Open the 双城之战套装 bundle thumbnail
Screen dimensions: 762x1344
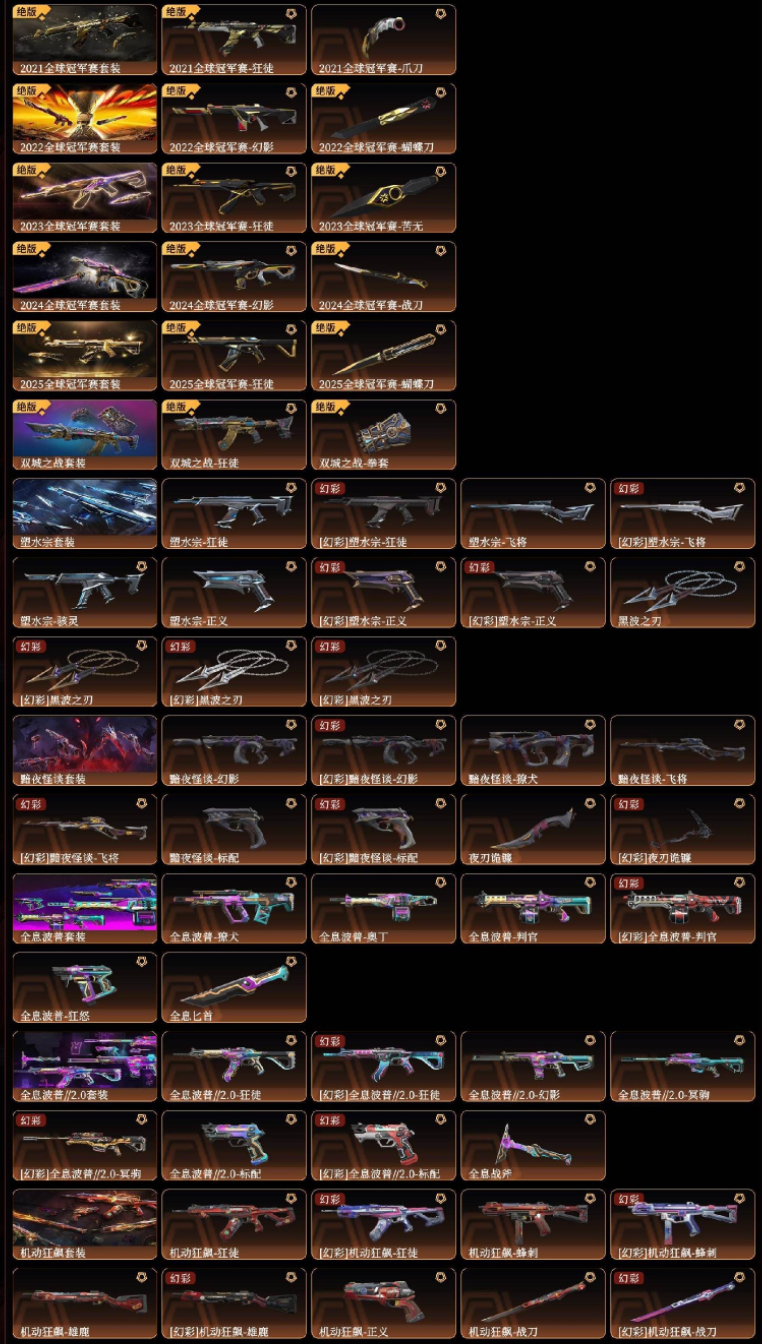[x=85, y=435]
